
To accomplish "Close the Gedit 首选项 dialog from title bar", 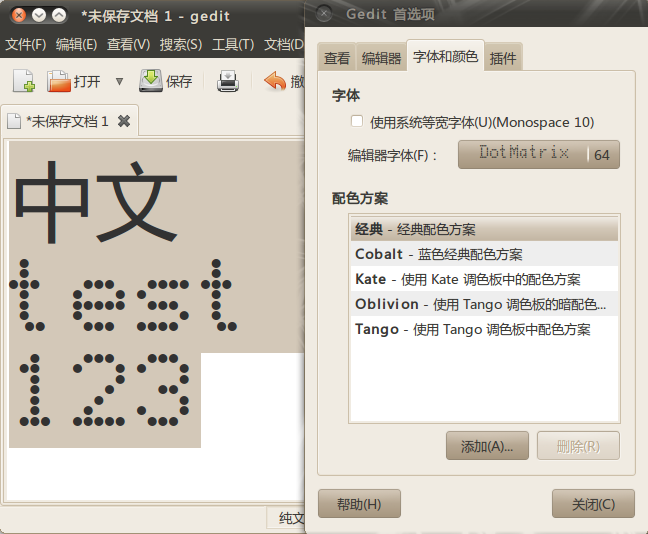I will coord(324,13).
